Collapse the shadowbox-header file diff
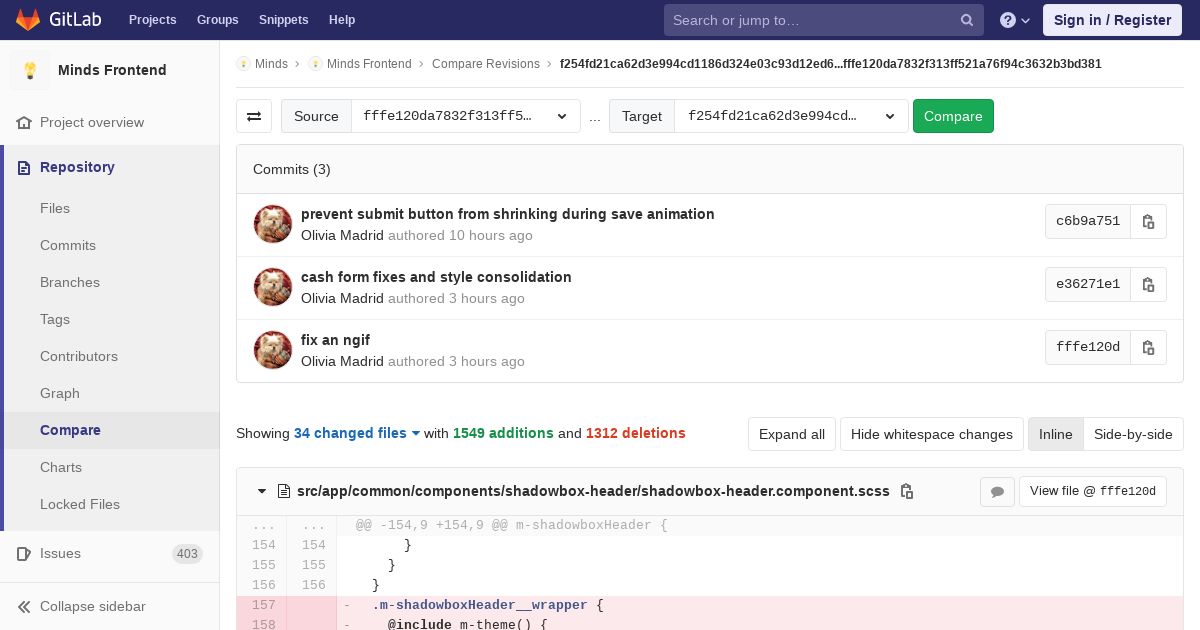Screen dimensions: 1200x630 (x=262, y=491)
